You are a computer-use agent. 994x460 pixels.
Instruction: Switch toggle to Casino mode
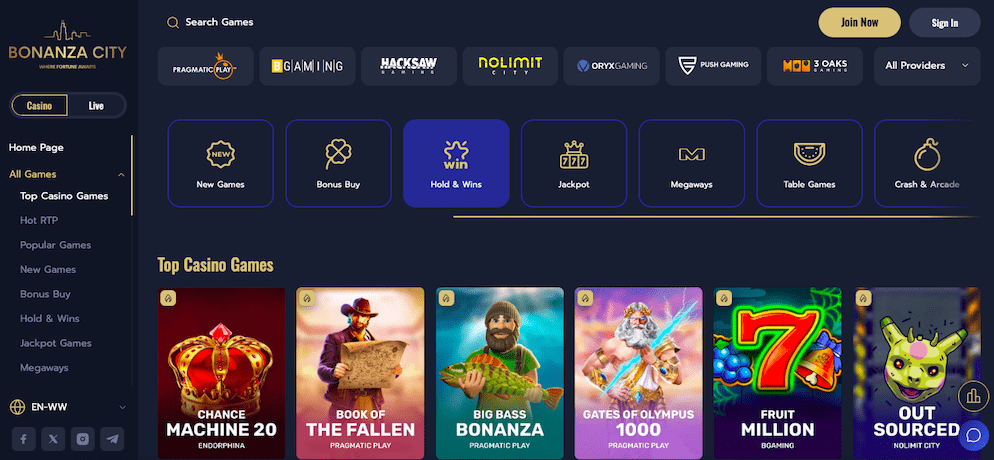click(x=39, y=106)
